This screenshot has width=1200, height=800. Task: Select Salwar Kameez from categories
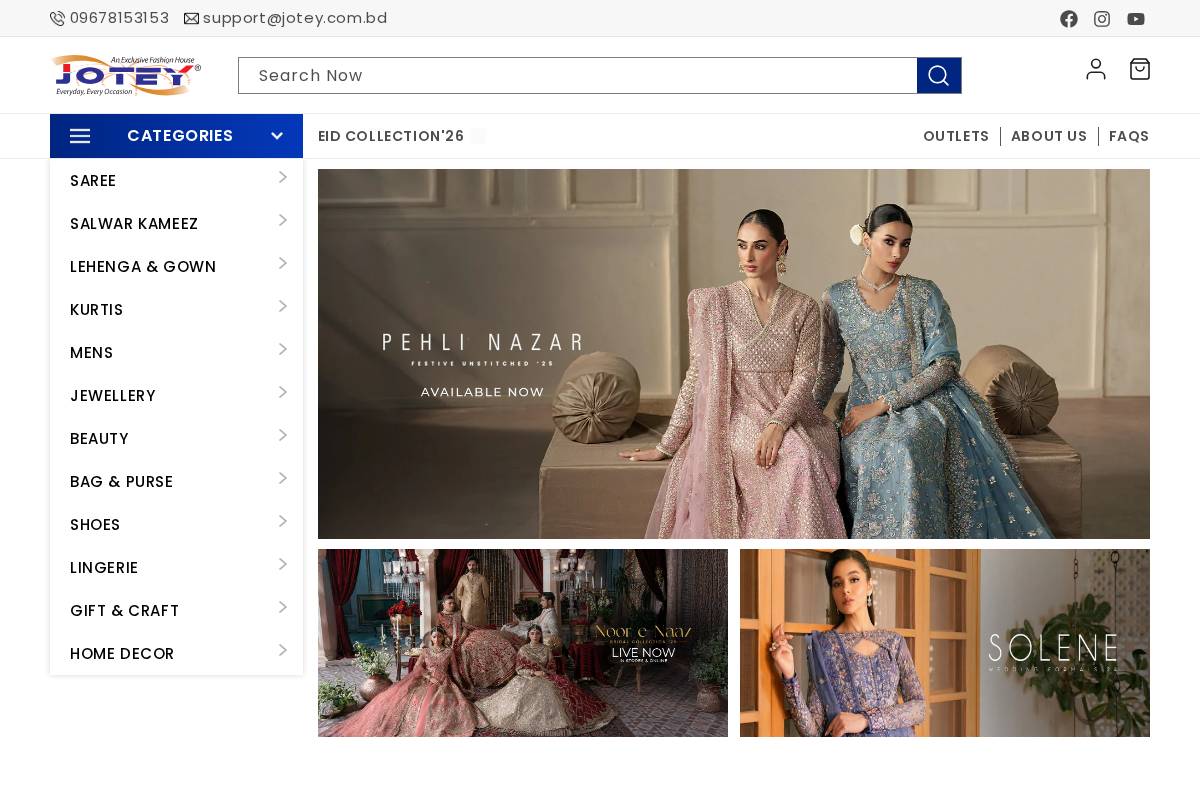[134, 224]
